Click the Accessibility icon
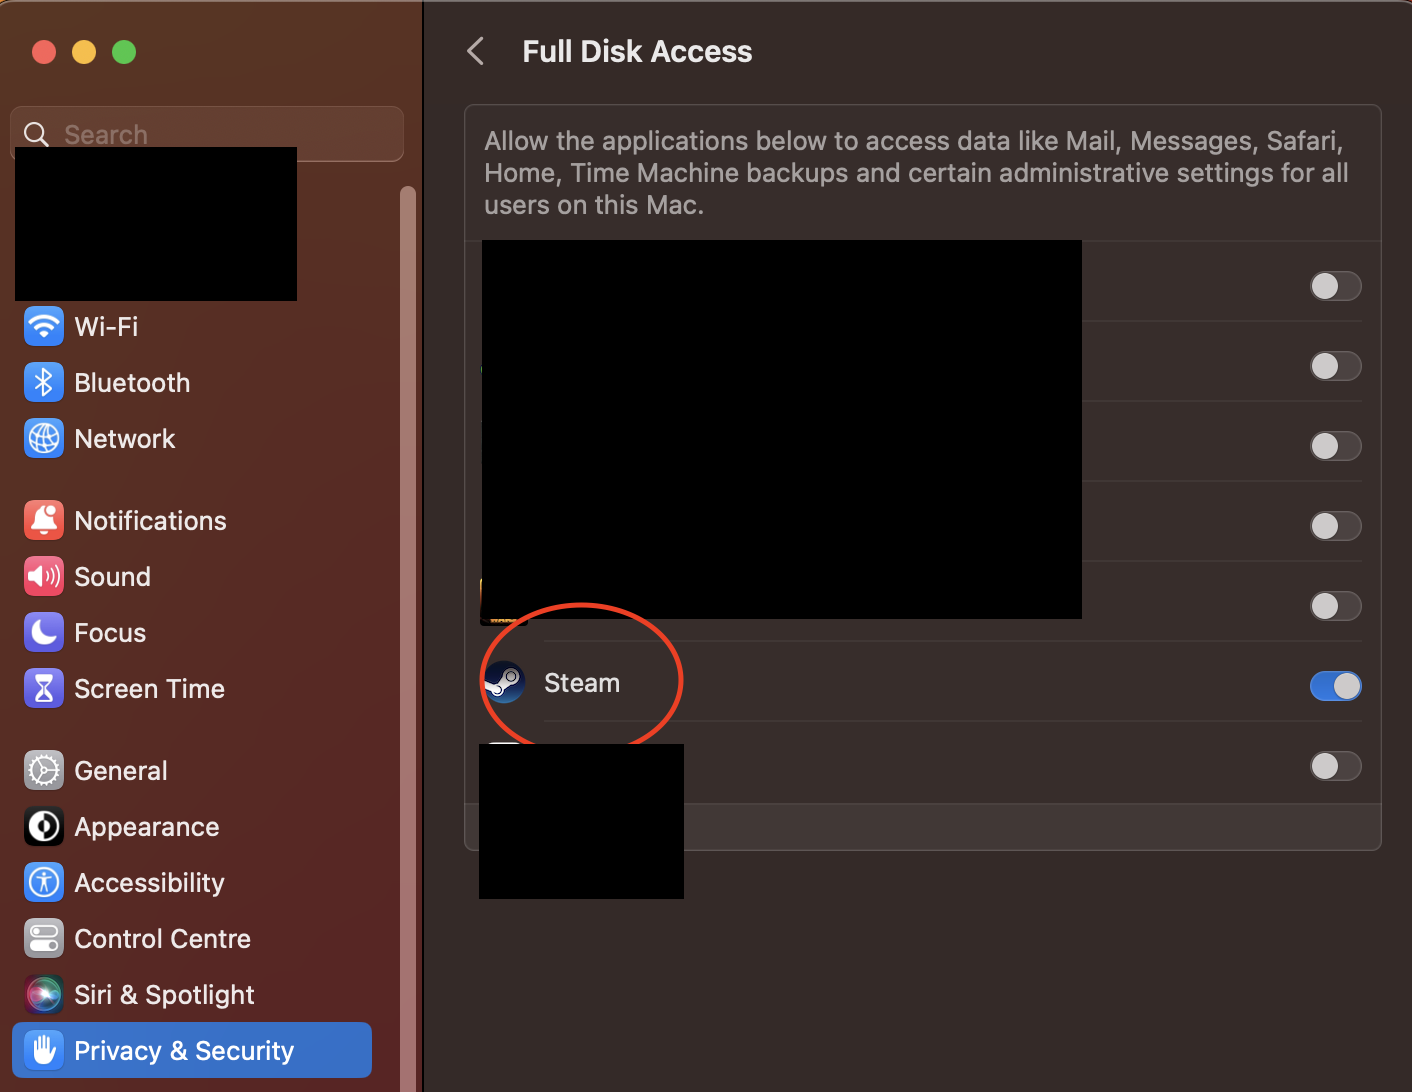This screenshot has height=1092, width=1412. coord(44,883)
